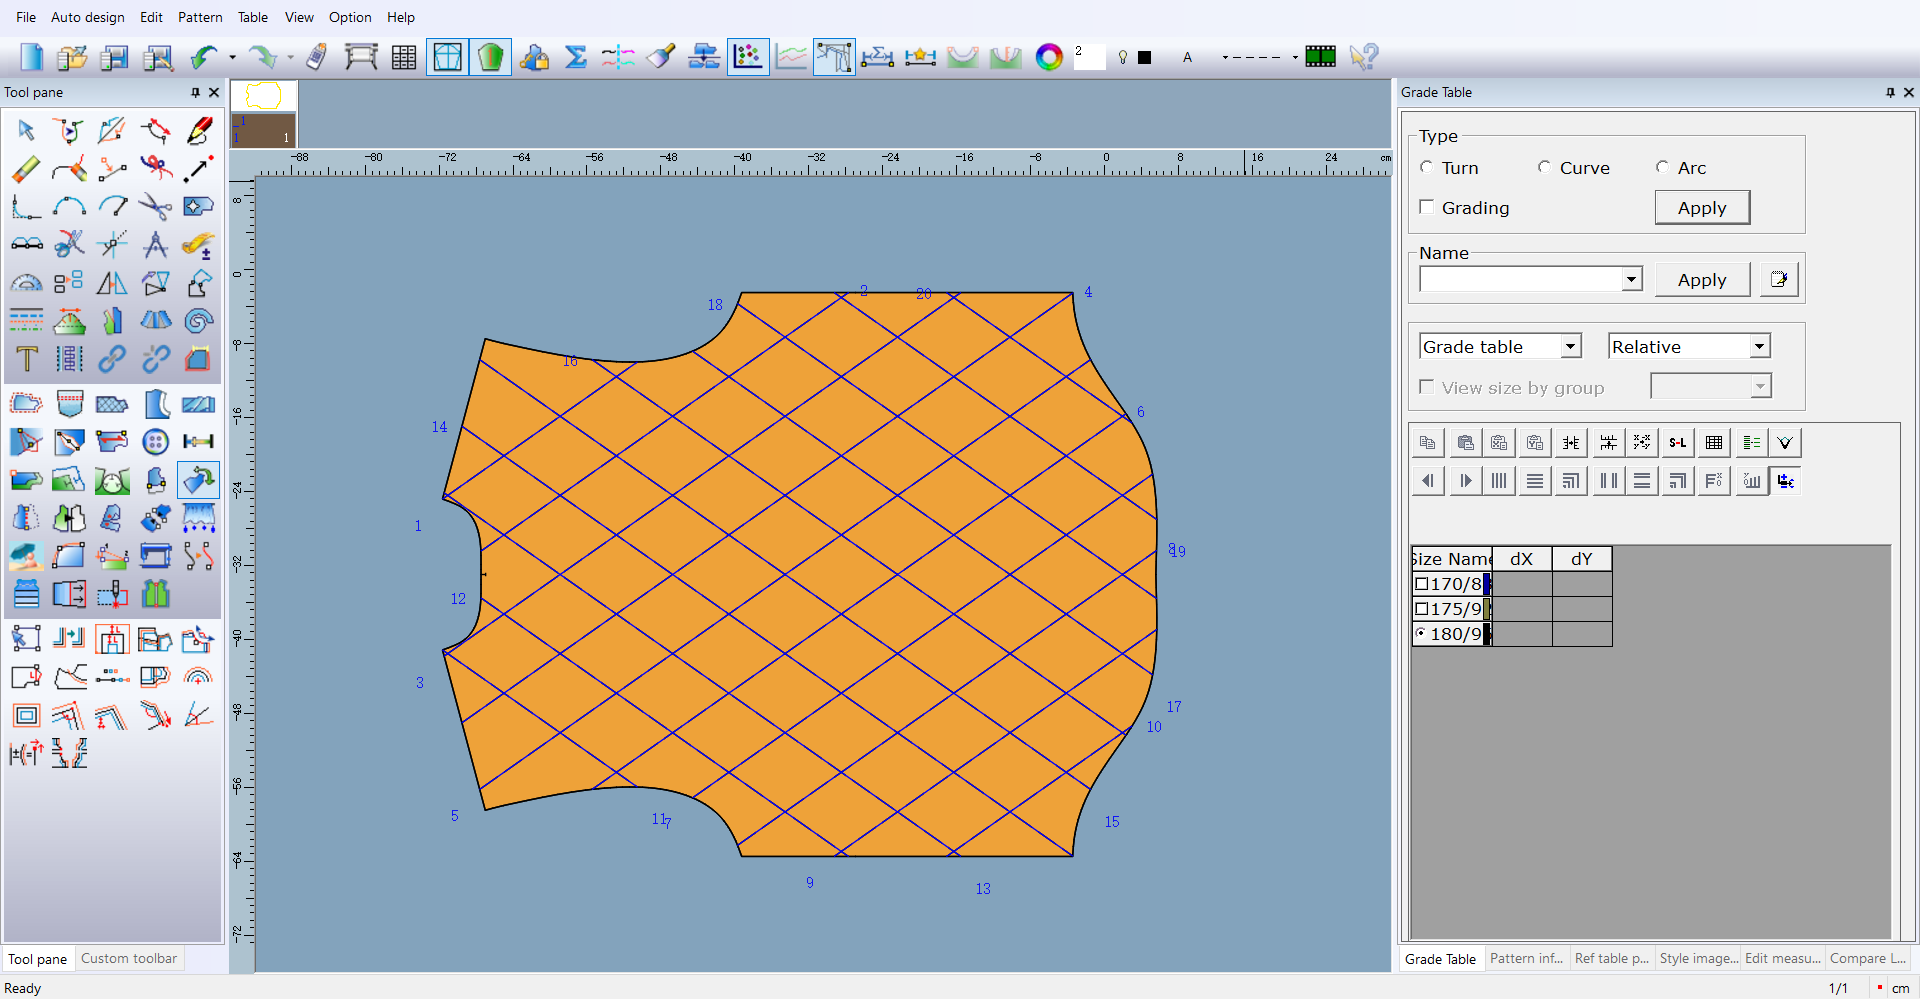Expand the Grade table dropdown

[1571, 346]
